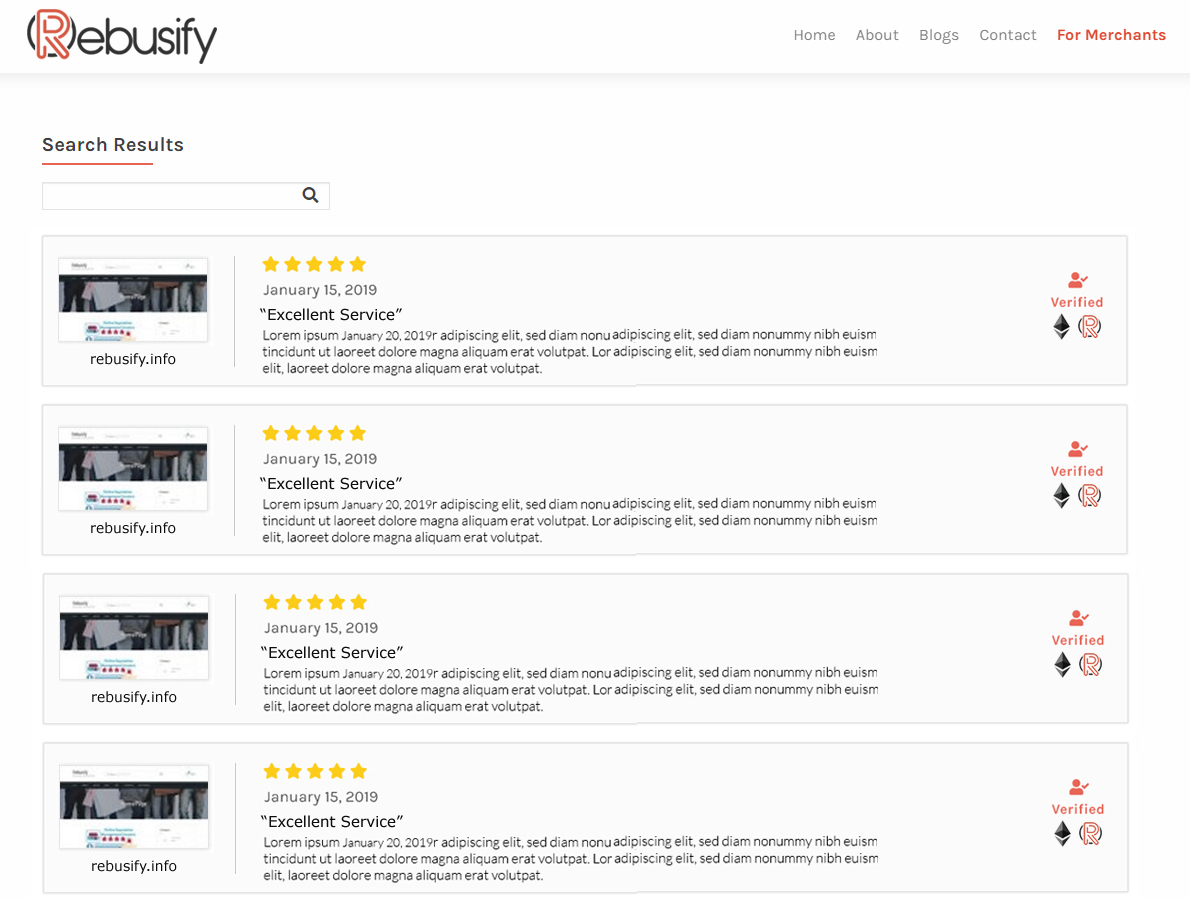Click the Ethereum icon in fourth review

1063,833
